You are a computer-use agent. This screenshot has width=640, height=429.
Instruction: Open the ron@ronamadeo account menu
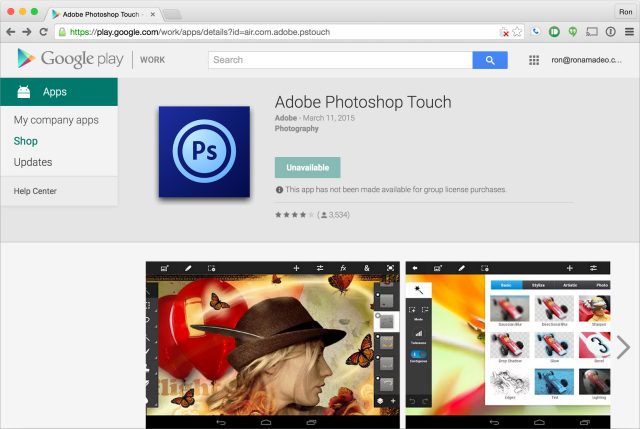(586, 60)
